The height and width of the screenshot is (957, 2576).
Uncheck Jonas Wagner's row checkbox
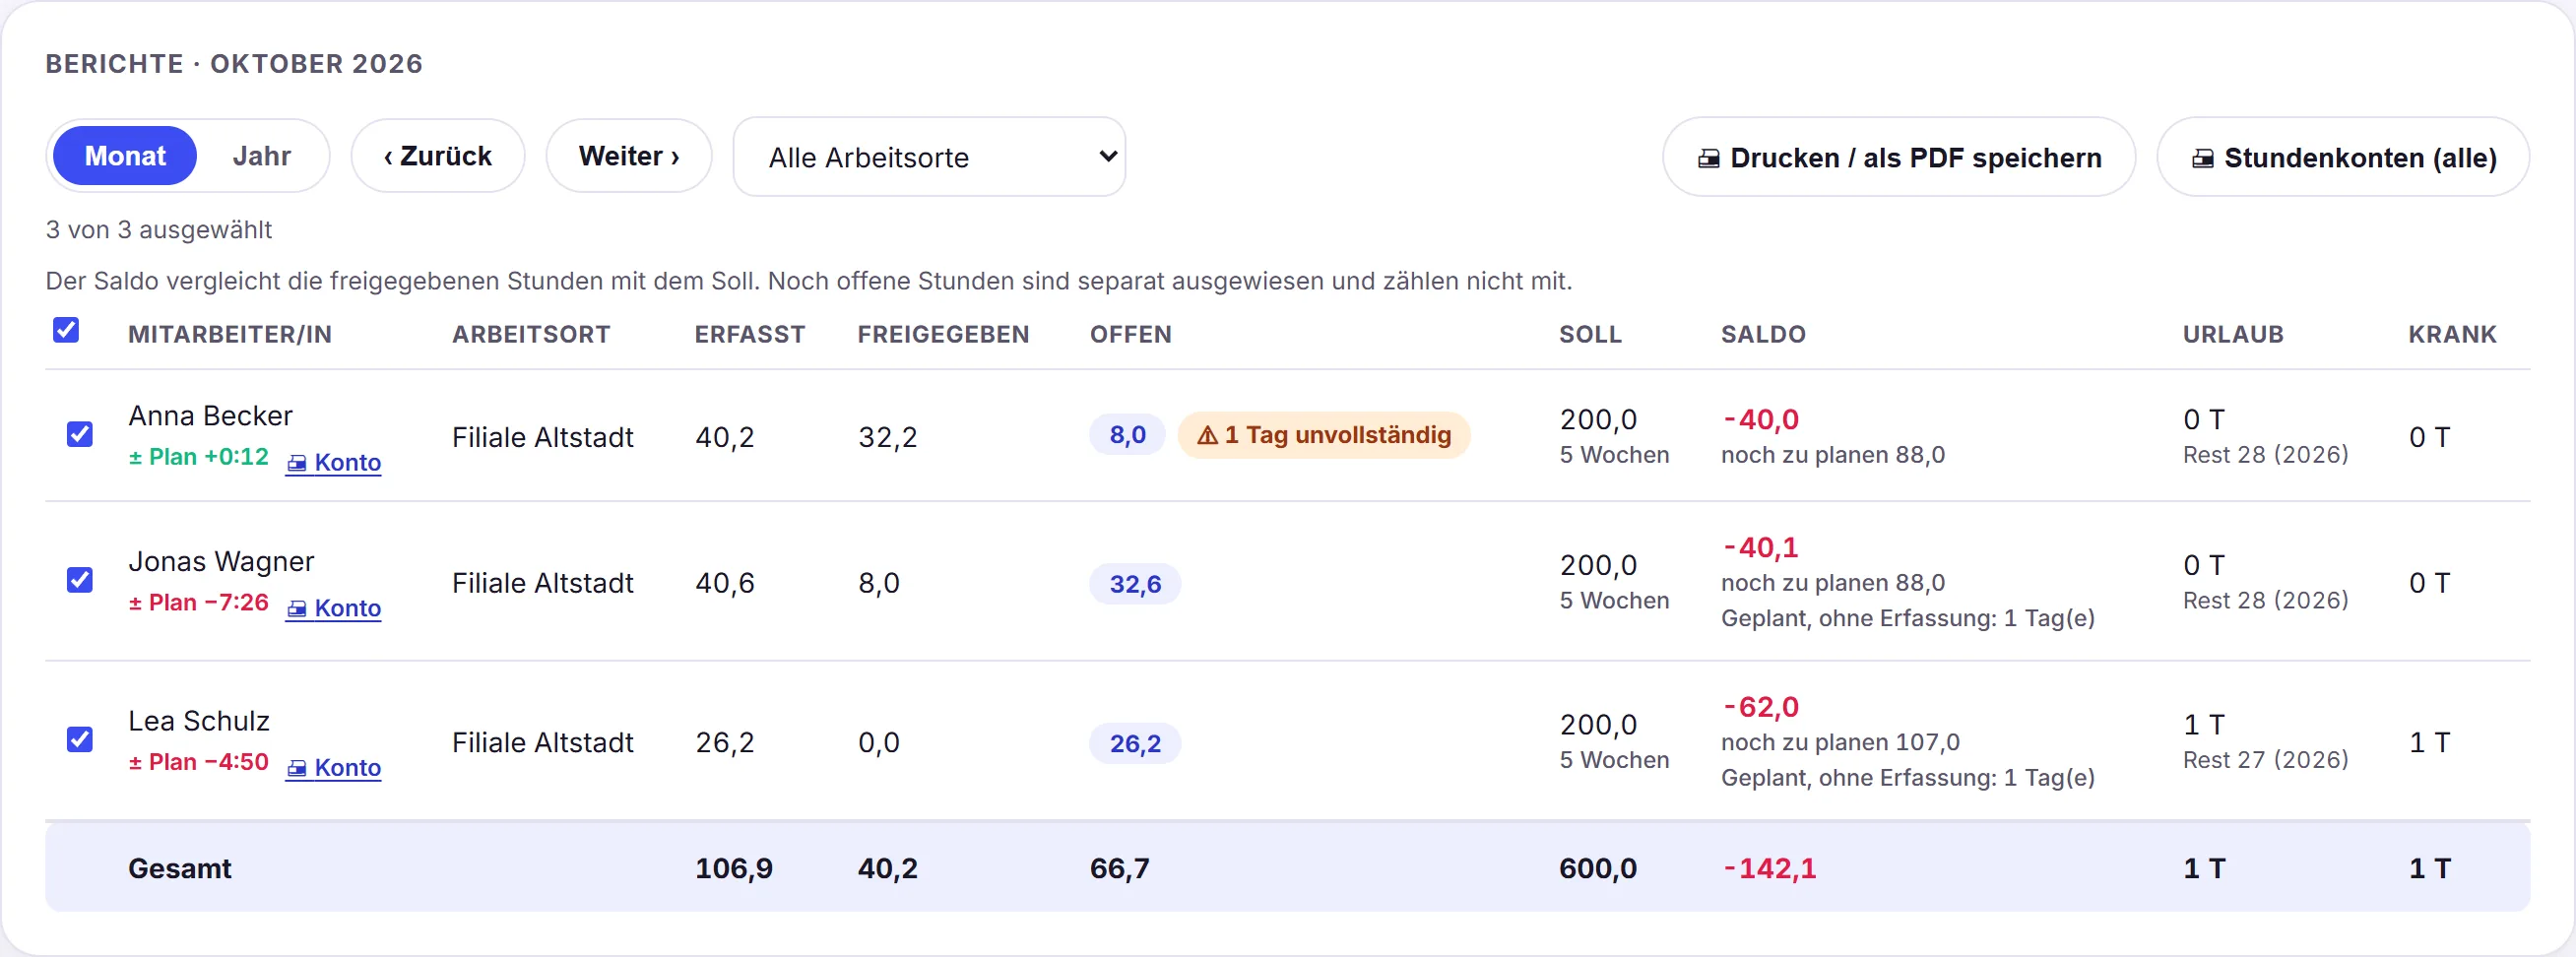tap(80, 580)
